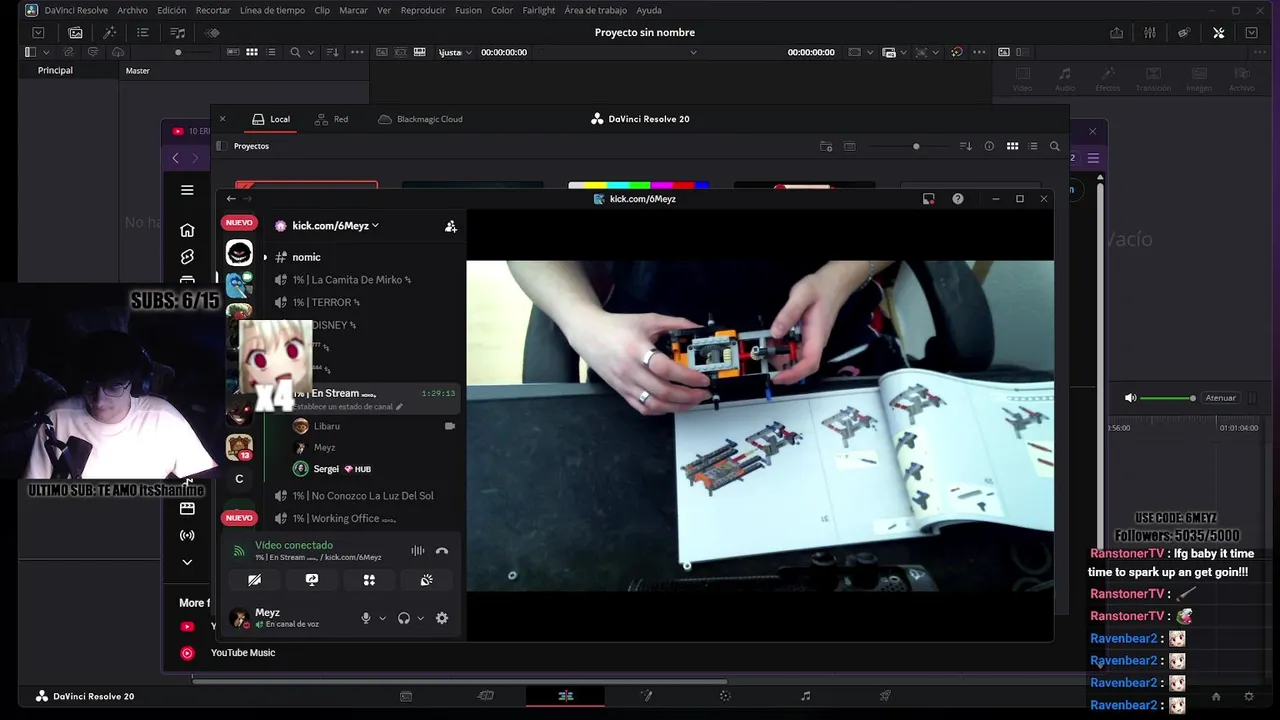Deafen Discord headphones
The image size is (1280, 720).
coord(404,618)
